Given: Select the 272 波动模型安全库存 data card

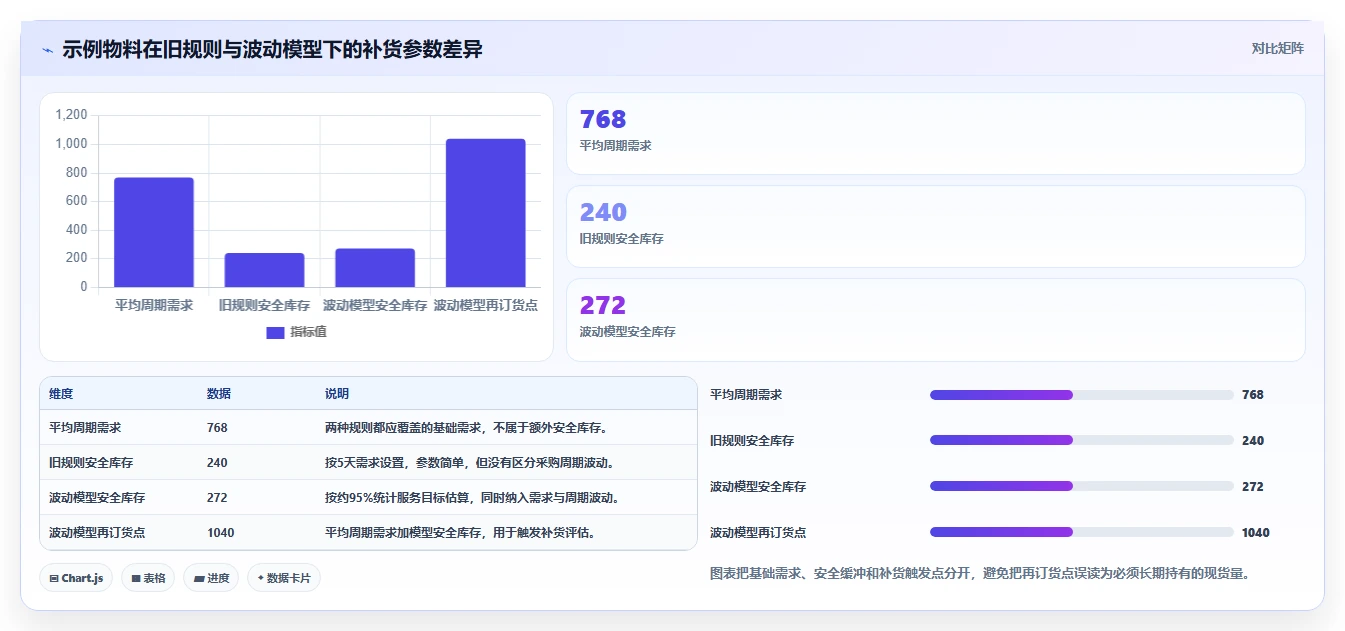Looking at the screenshot, I should click(936, 320).
